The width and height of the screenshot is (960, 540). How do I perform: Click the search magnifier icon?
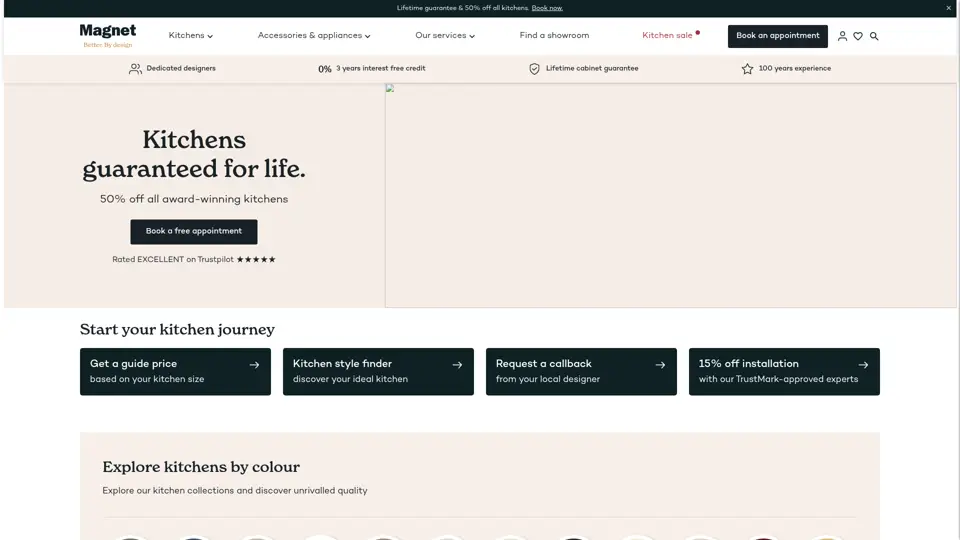[874, 36]
